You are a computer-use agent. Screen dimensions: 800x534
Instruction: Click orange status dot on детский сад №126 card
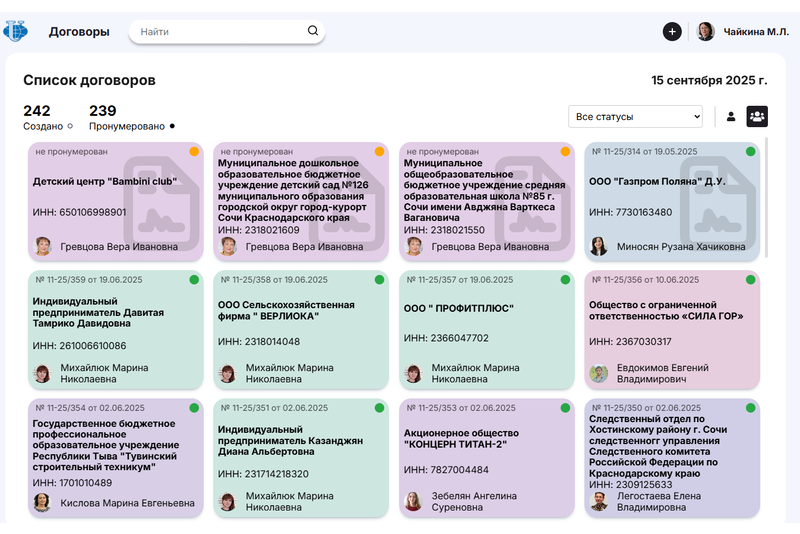tap(379, 151)
